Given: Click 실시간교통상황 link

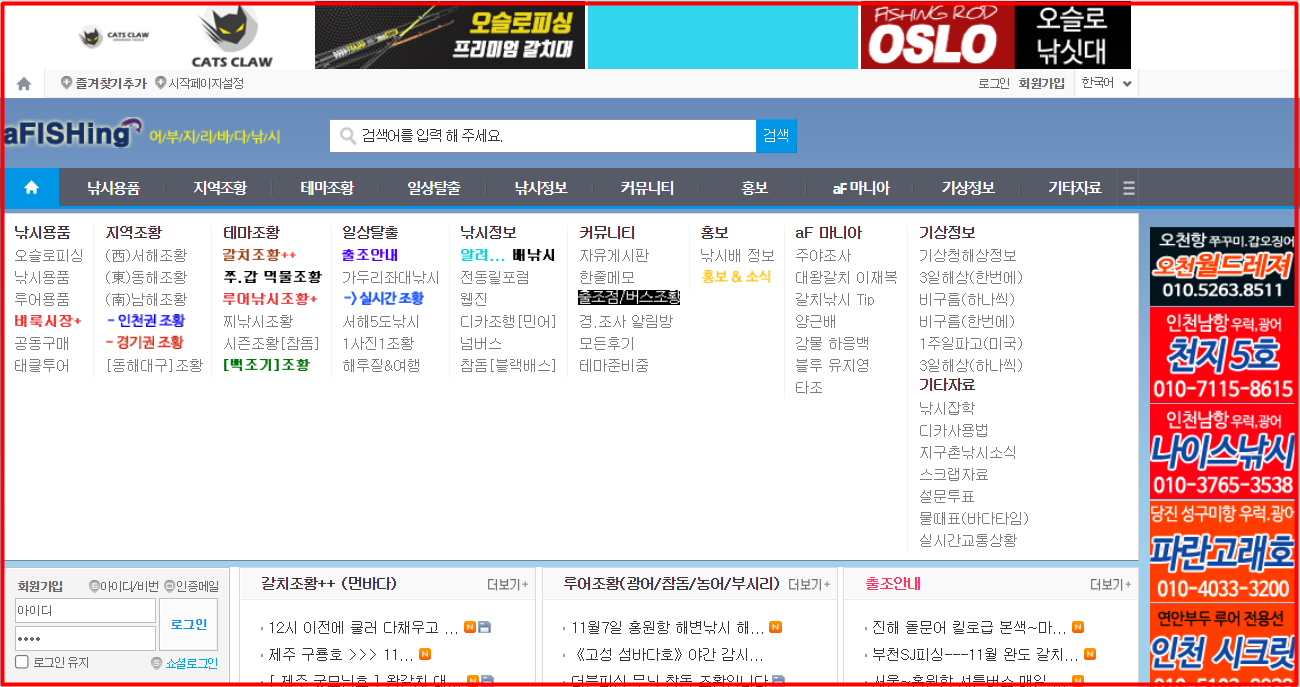Looking at the screenshot, I should pos(968,540).
